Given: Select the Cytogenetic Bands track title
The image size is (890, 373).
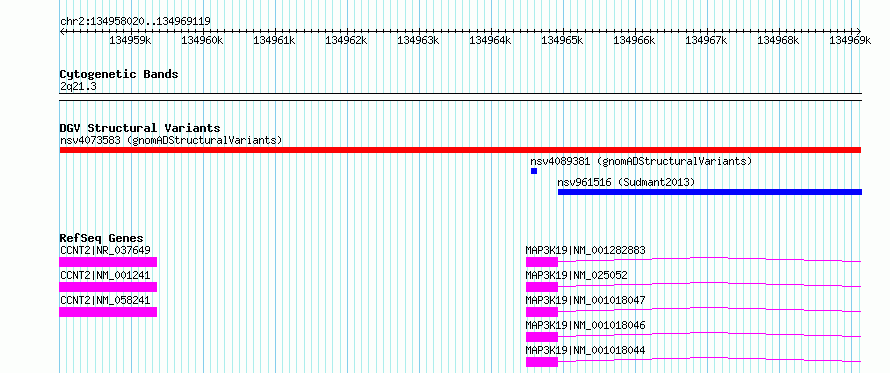Looking at the screenshot, I should click(x=119, y=74).
